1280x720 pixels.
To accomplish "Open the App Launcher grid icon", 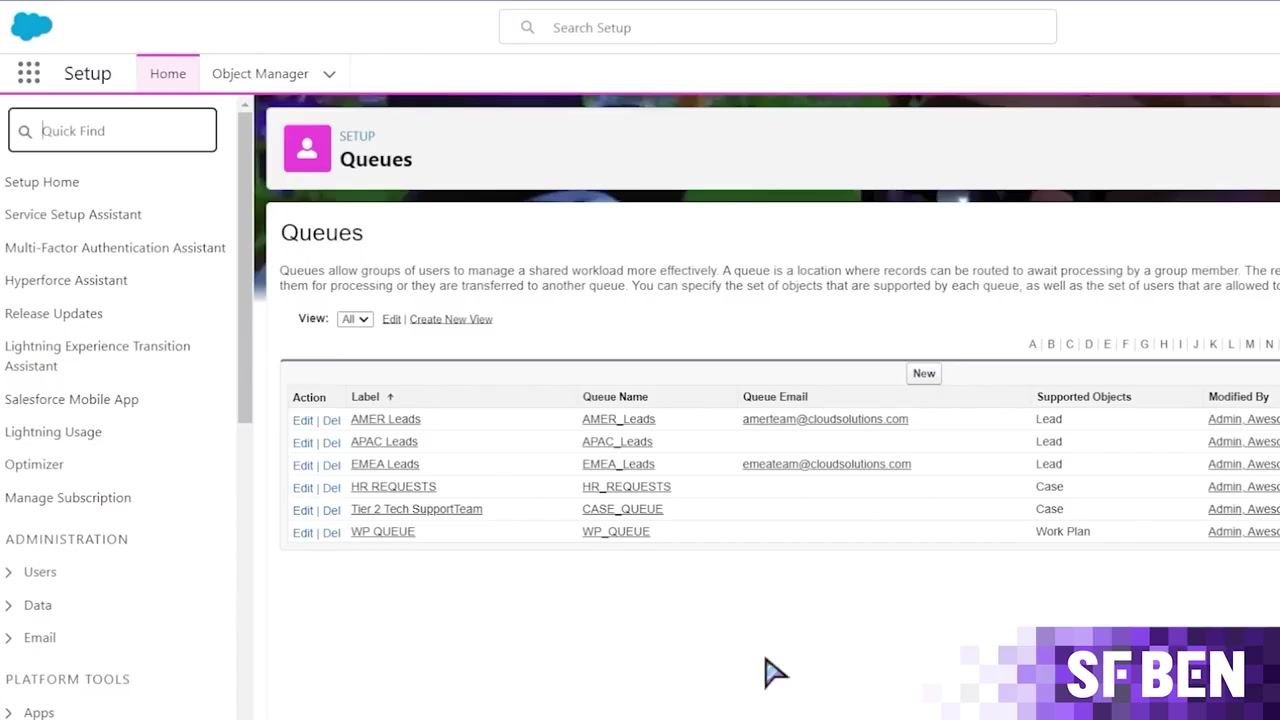I will tap(29, 73).
